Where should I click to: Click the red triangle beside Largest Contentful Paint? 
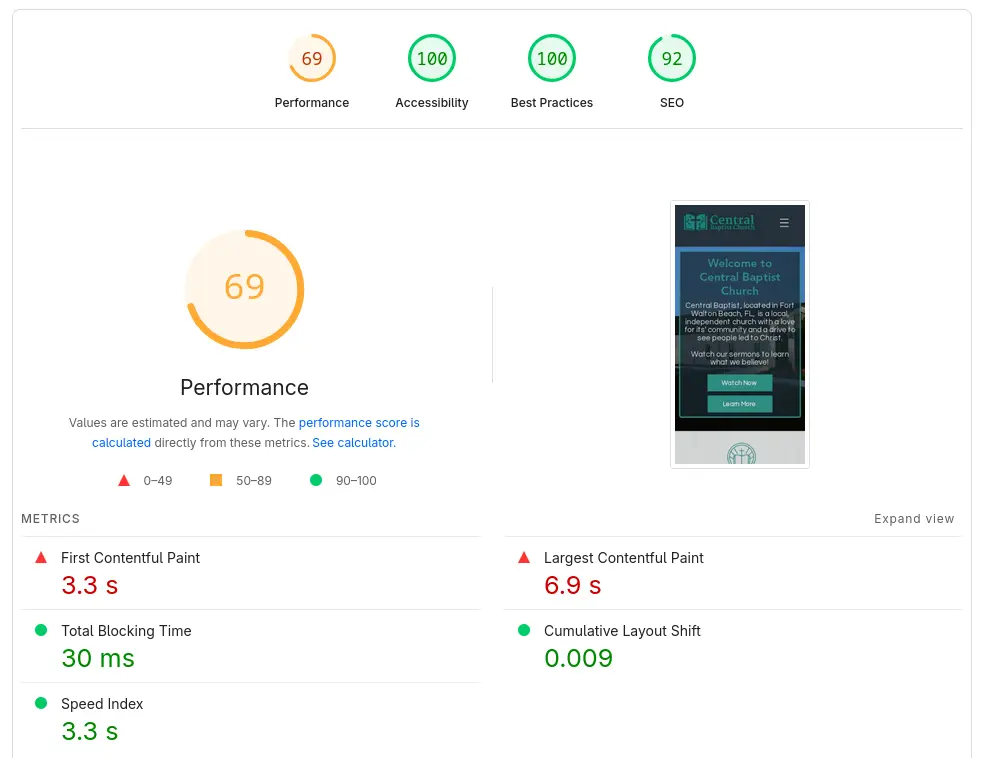(x=522, y=557)
